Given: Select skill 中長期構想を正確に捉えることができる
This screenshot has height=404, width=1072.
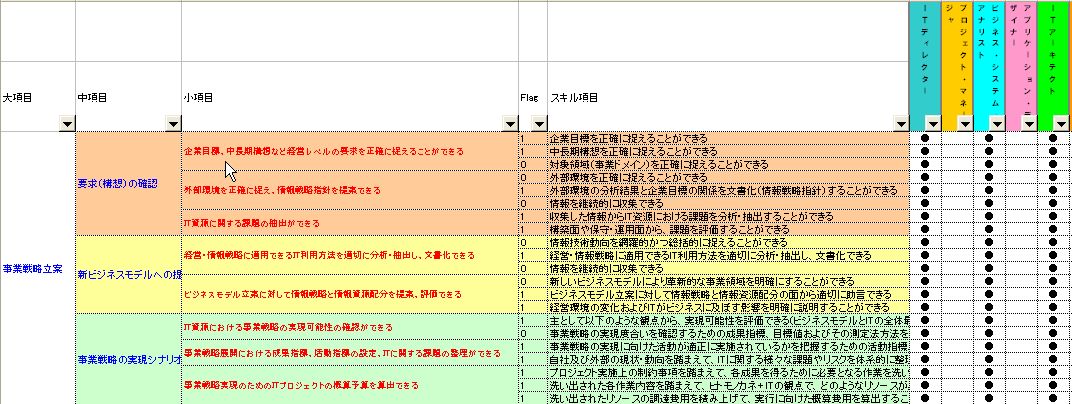Looking at the screenshot, I should click(728, 151).
